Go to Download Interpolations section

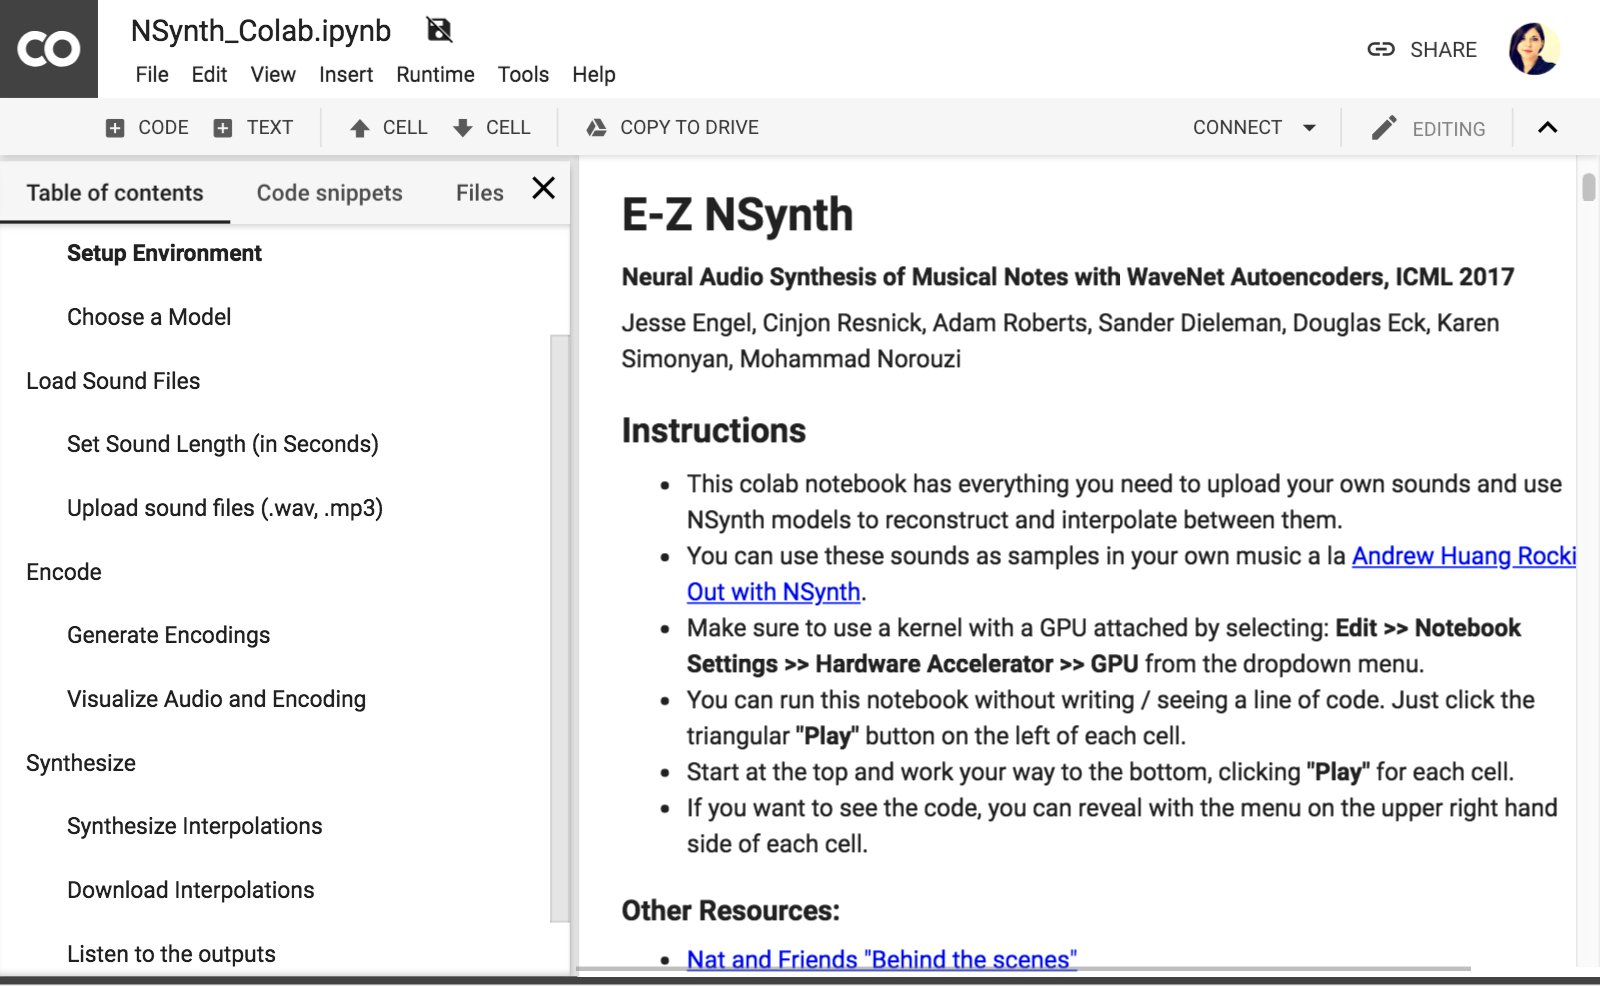click(191, 890)
